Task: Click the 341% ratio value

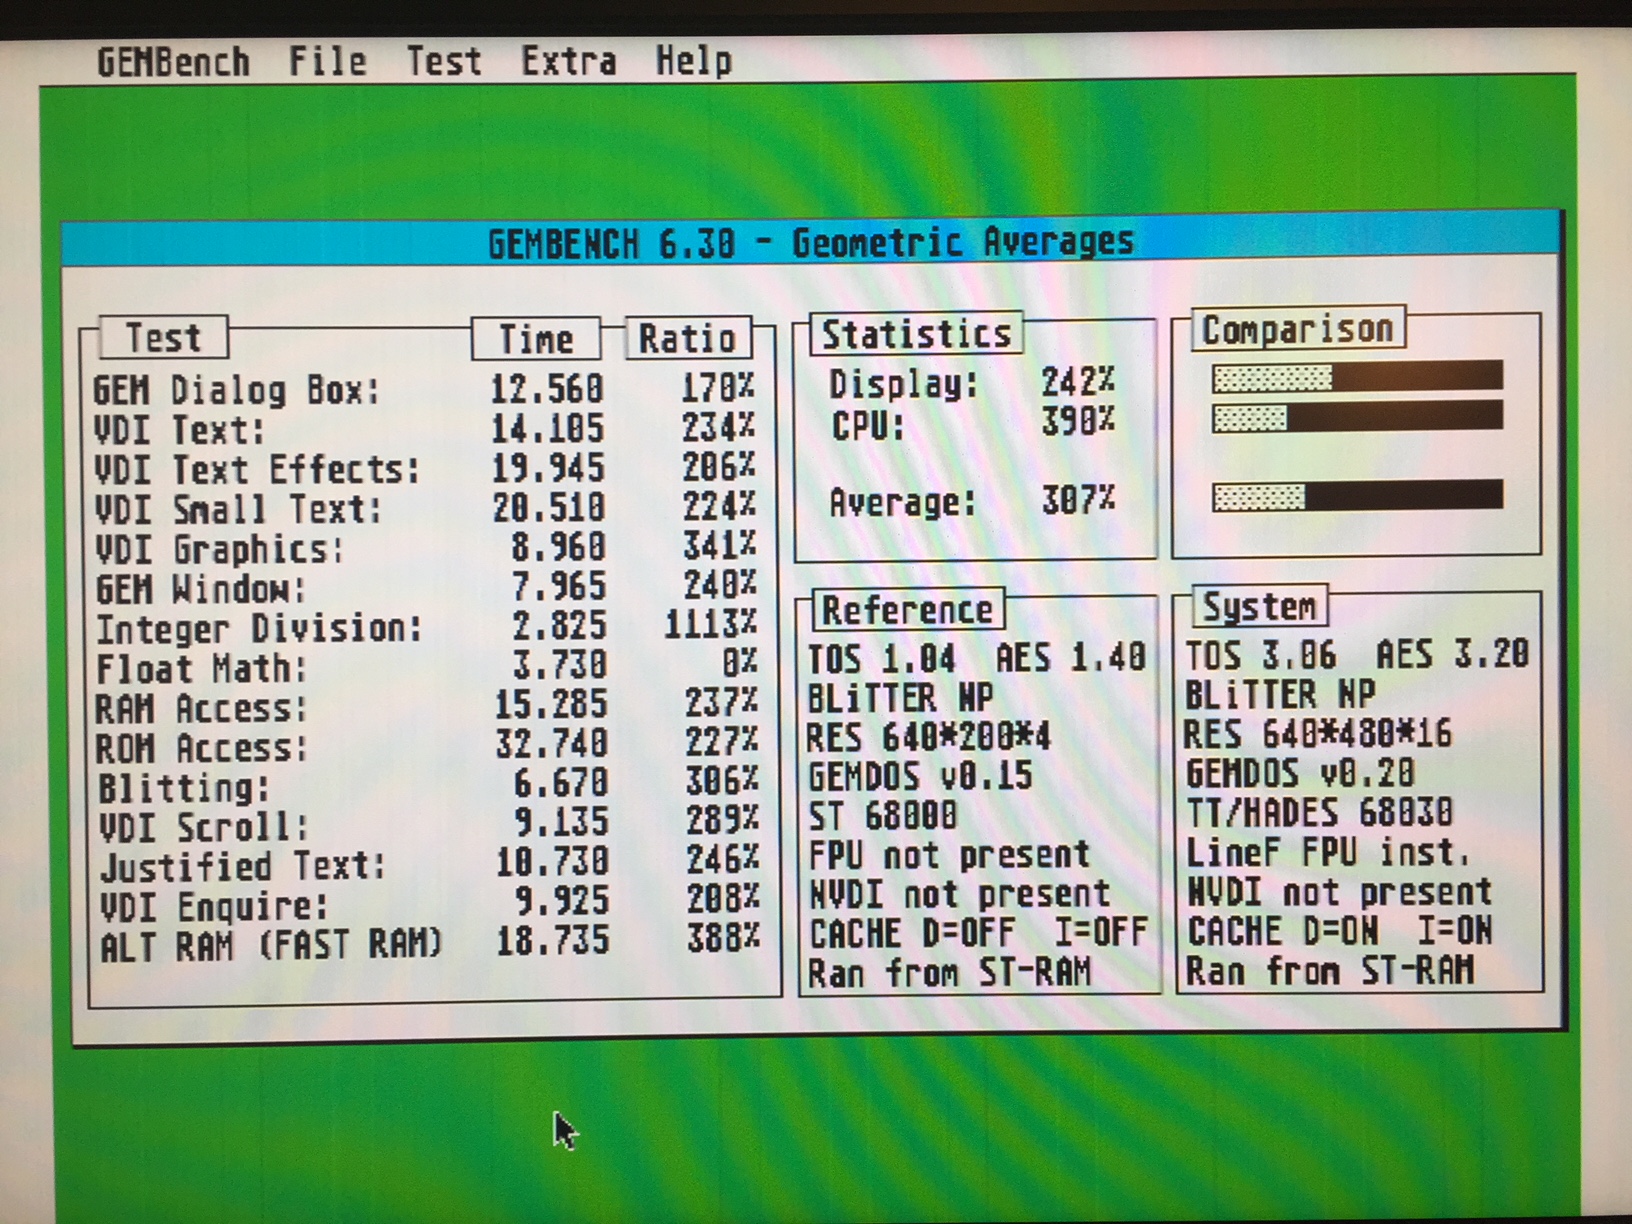Action: pyautogui.click(x=719, y=546)
